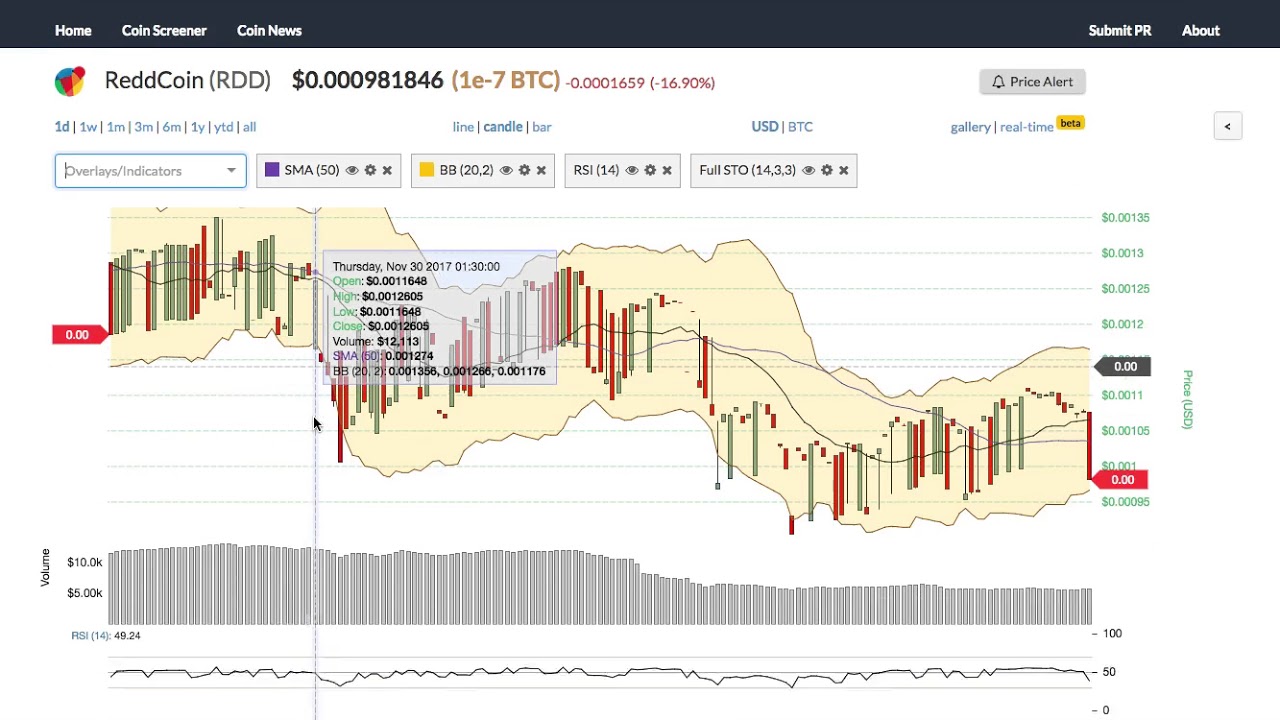This screenshot has width=1280, height=720.
Task: Click the (1e-7 BTC) price text
Action: click(x=506, y=81)
